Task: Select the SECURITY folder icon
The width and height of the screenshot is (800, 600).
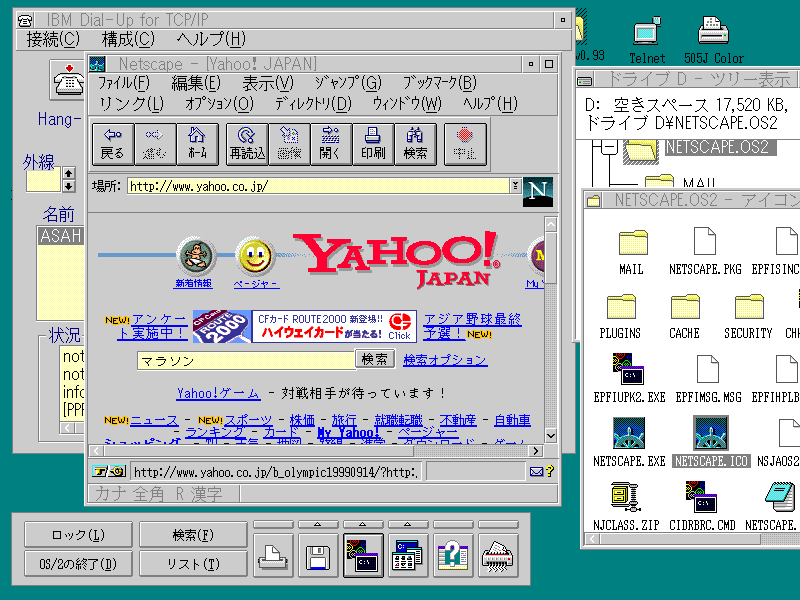Action: [x=748, y=307]
